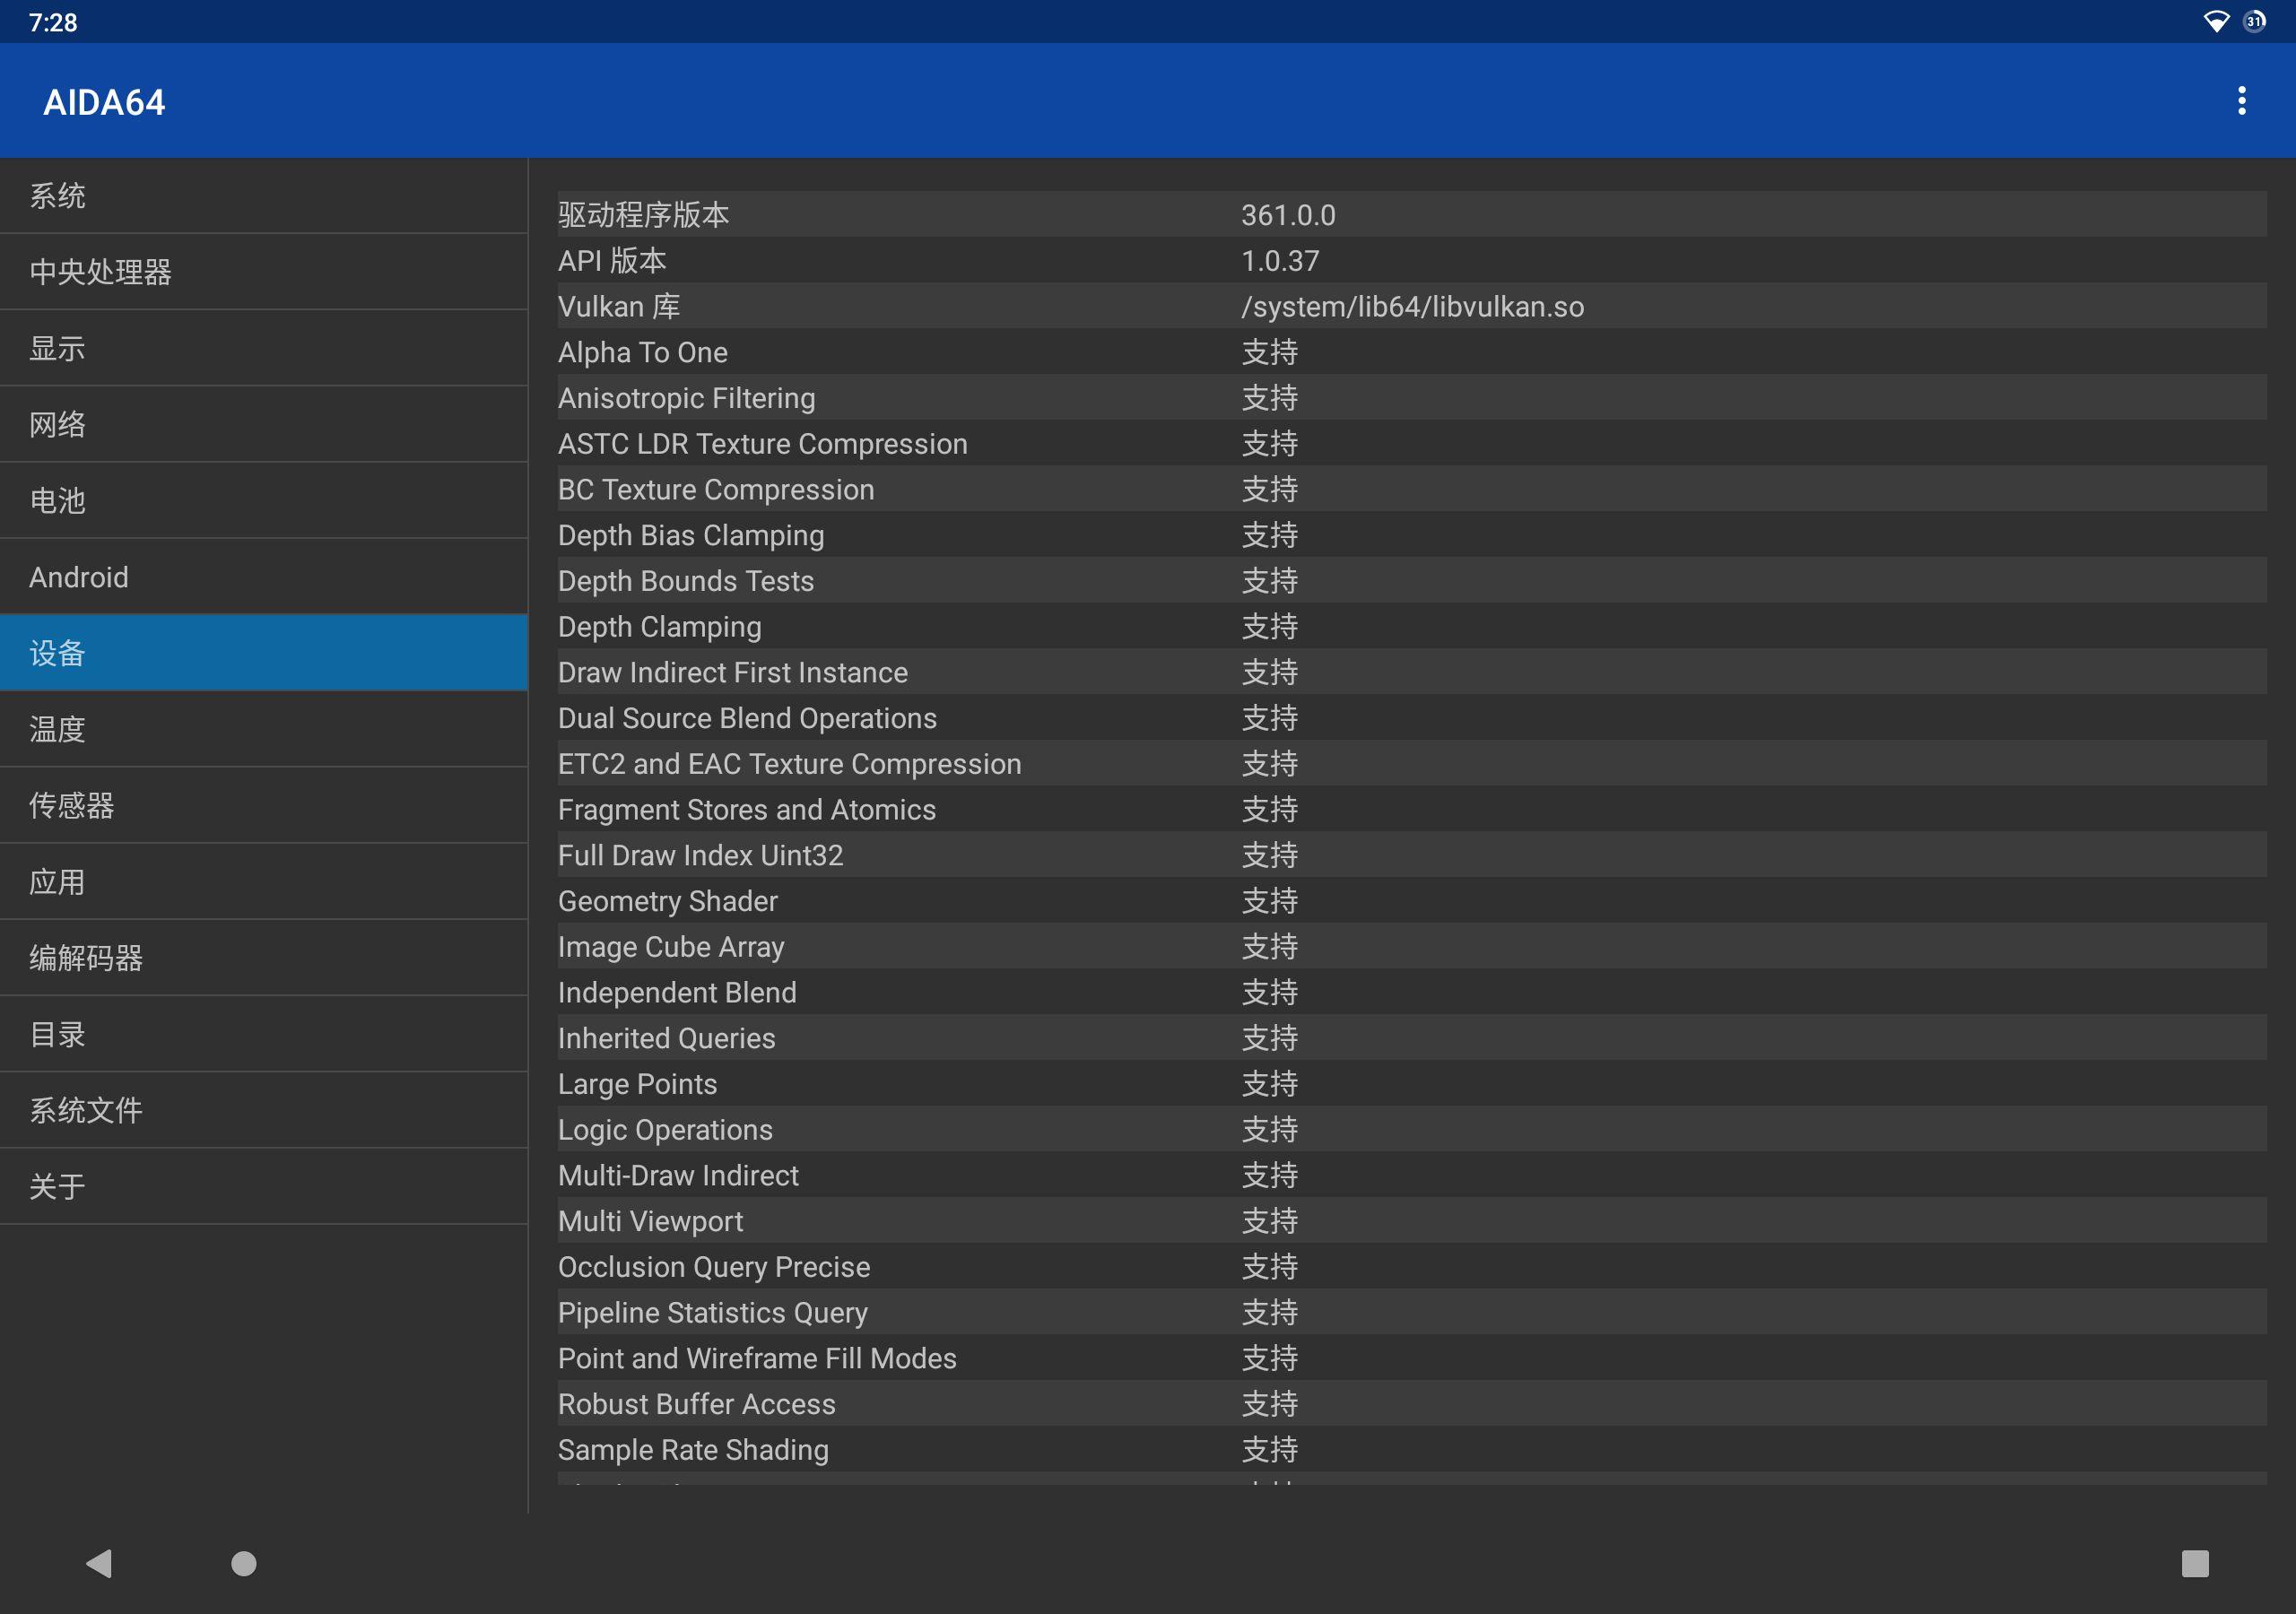Open the 温度 section
This screenshot has width=2296, height=1614.
pyautogui.click(x=263, y=729)
